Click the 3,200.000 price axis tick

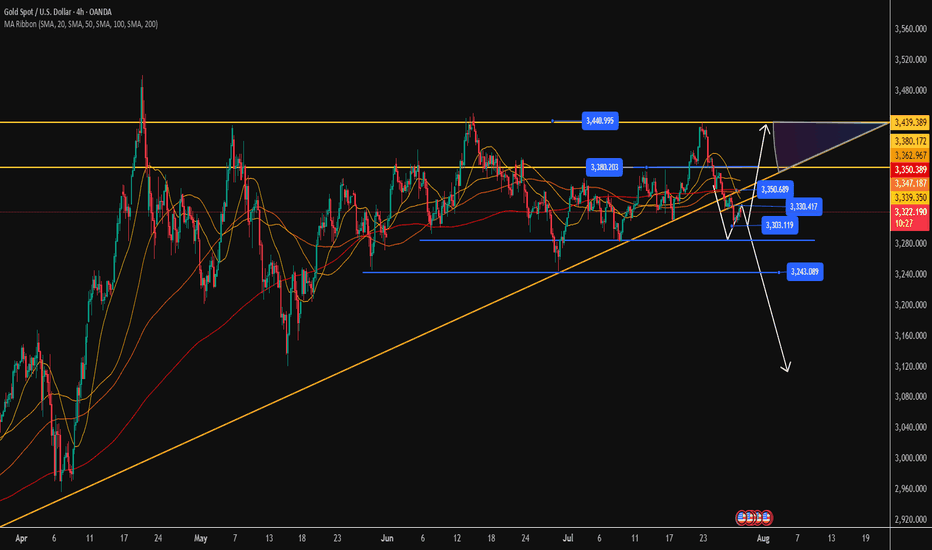910,304
